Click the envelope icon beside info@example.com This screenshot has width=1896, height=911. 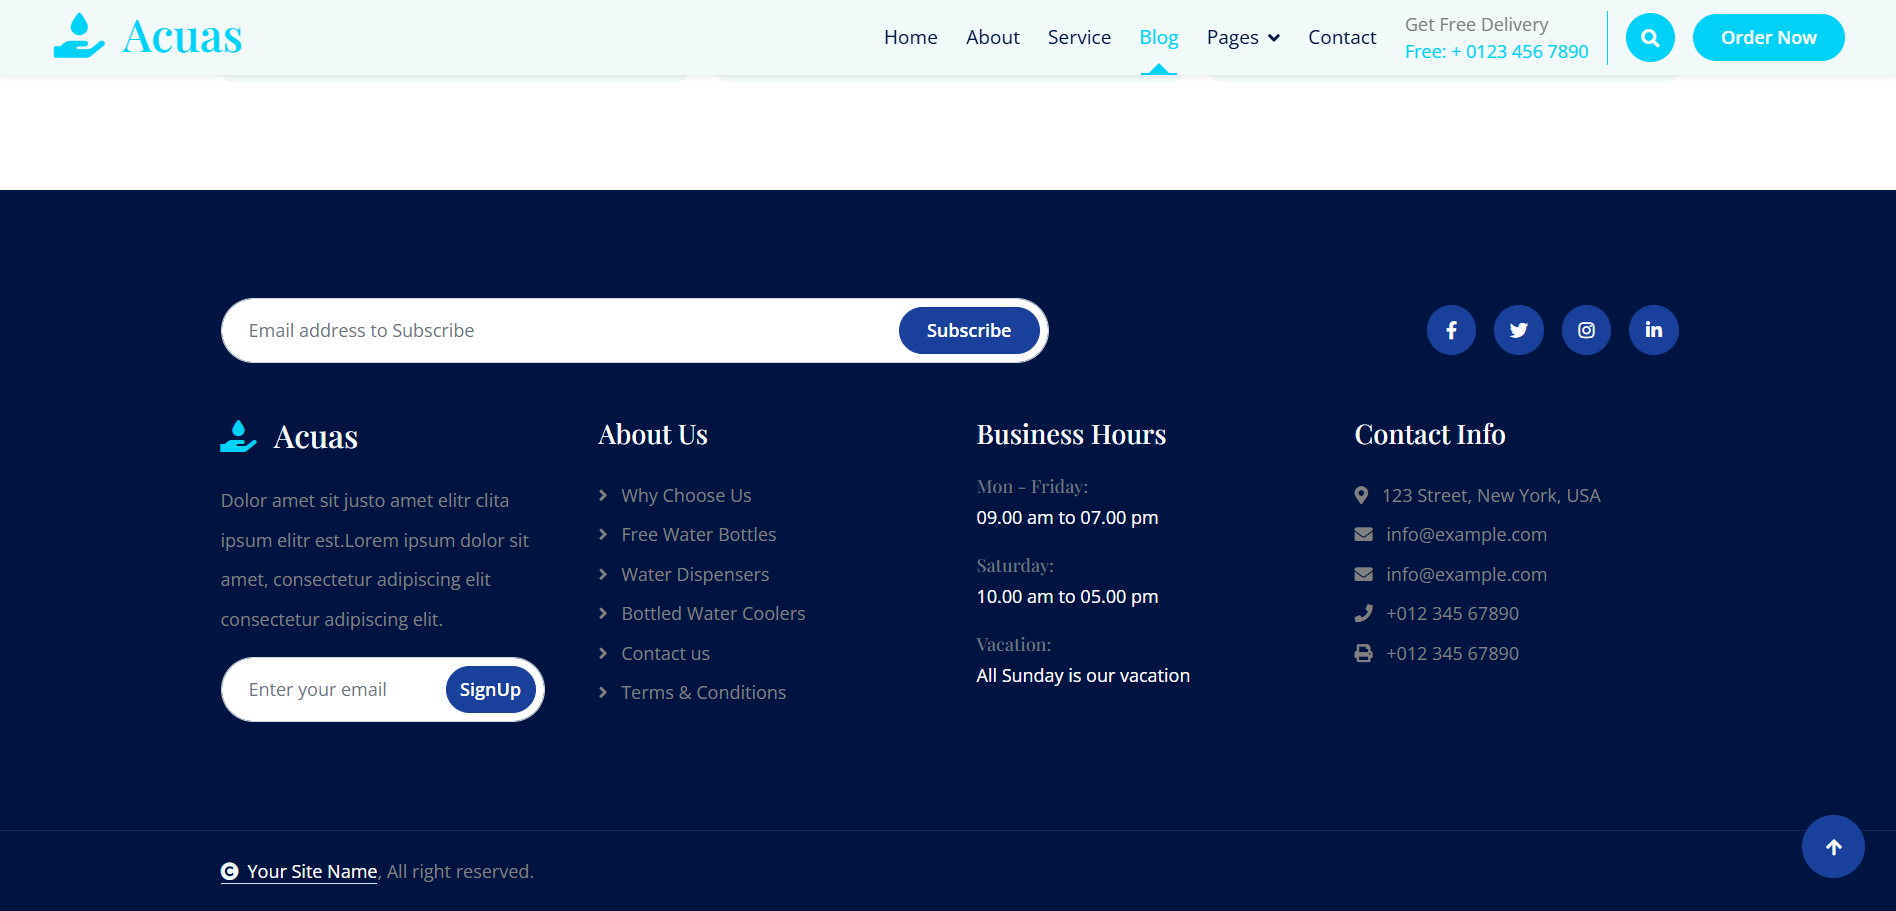coord(1363,534)
